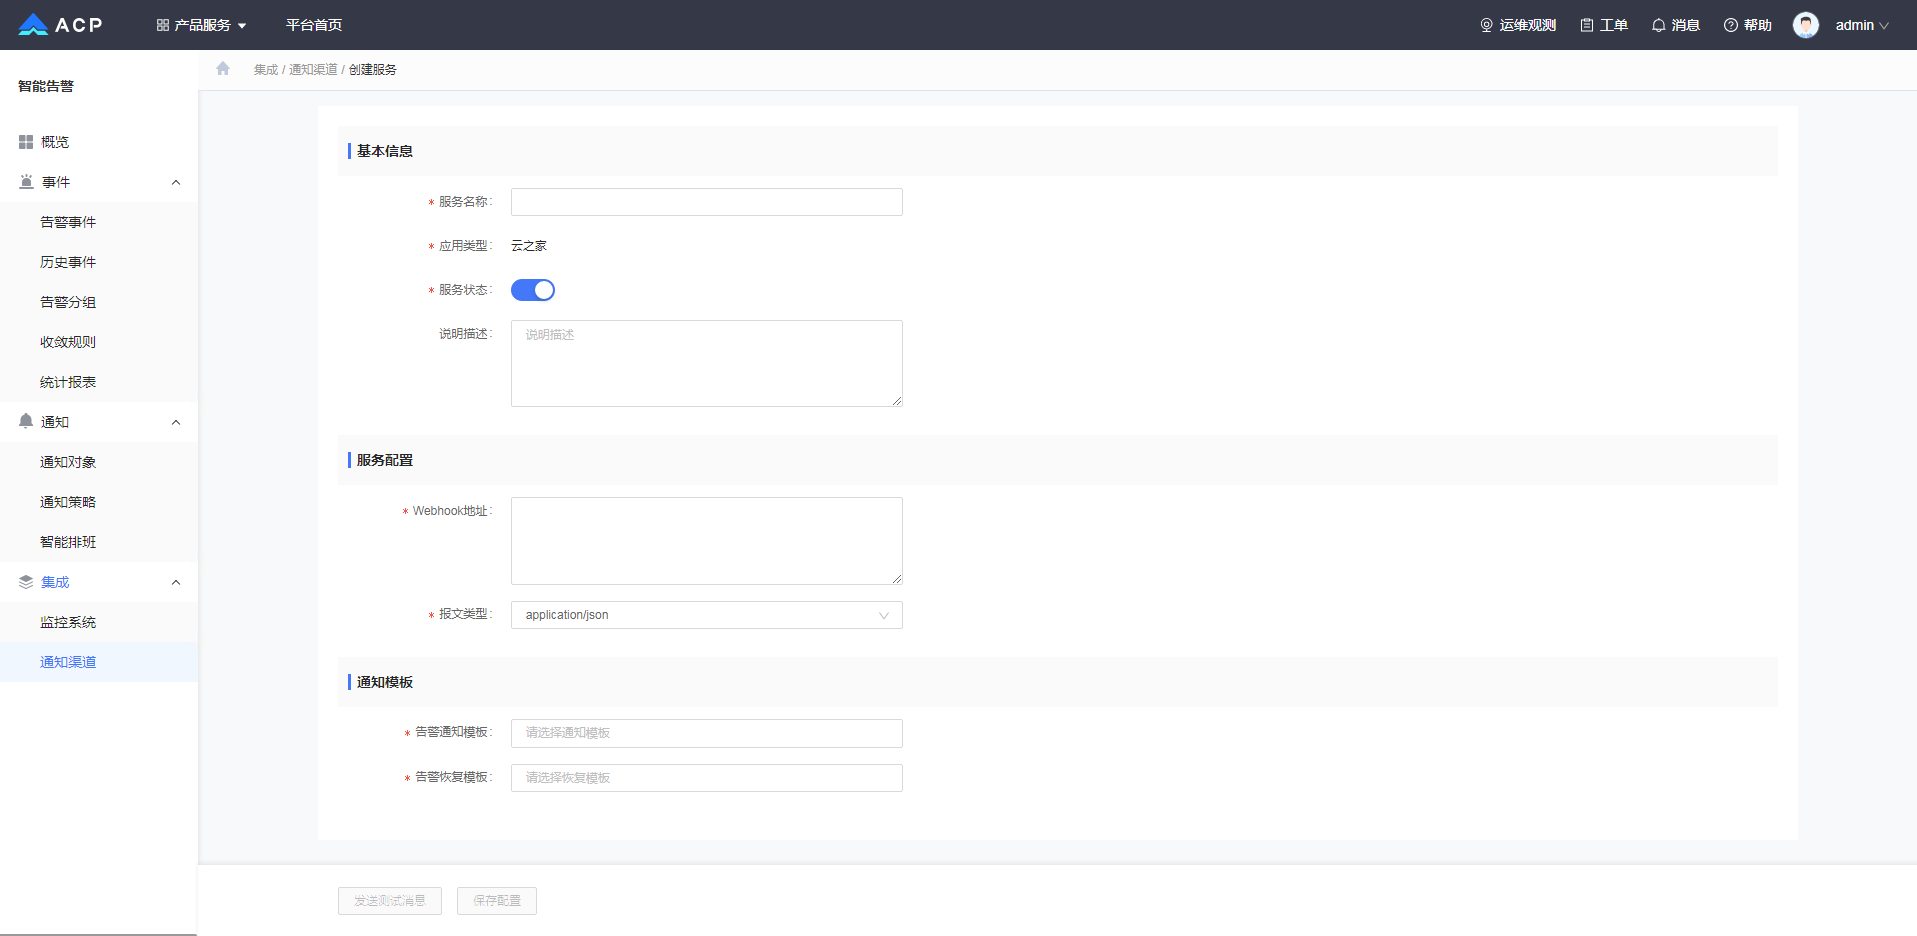Click the 服务名称 input field
Image resolution: width=1917 pixels, height=936 pixels.
click(x=706, y=202)
